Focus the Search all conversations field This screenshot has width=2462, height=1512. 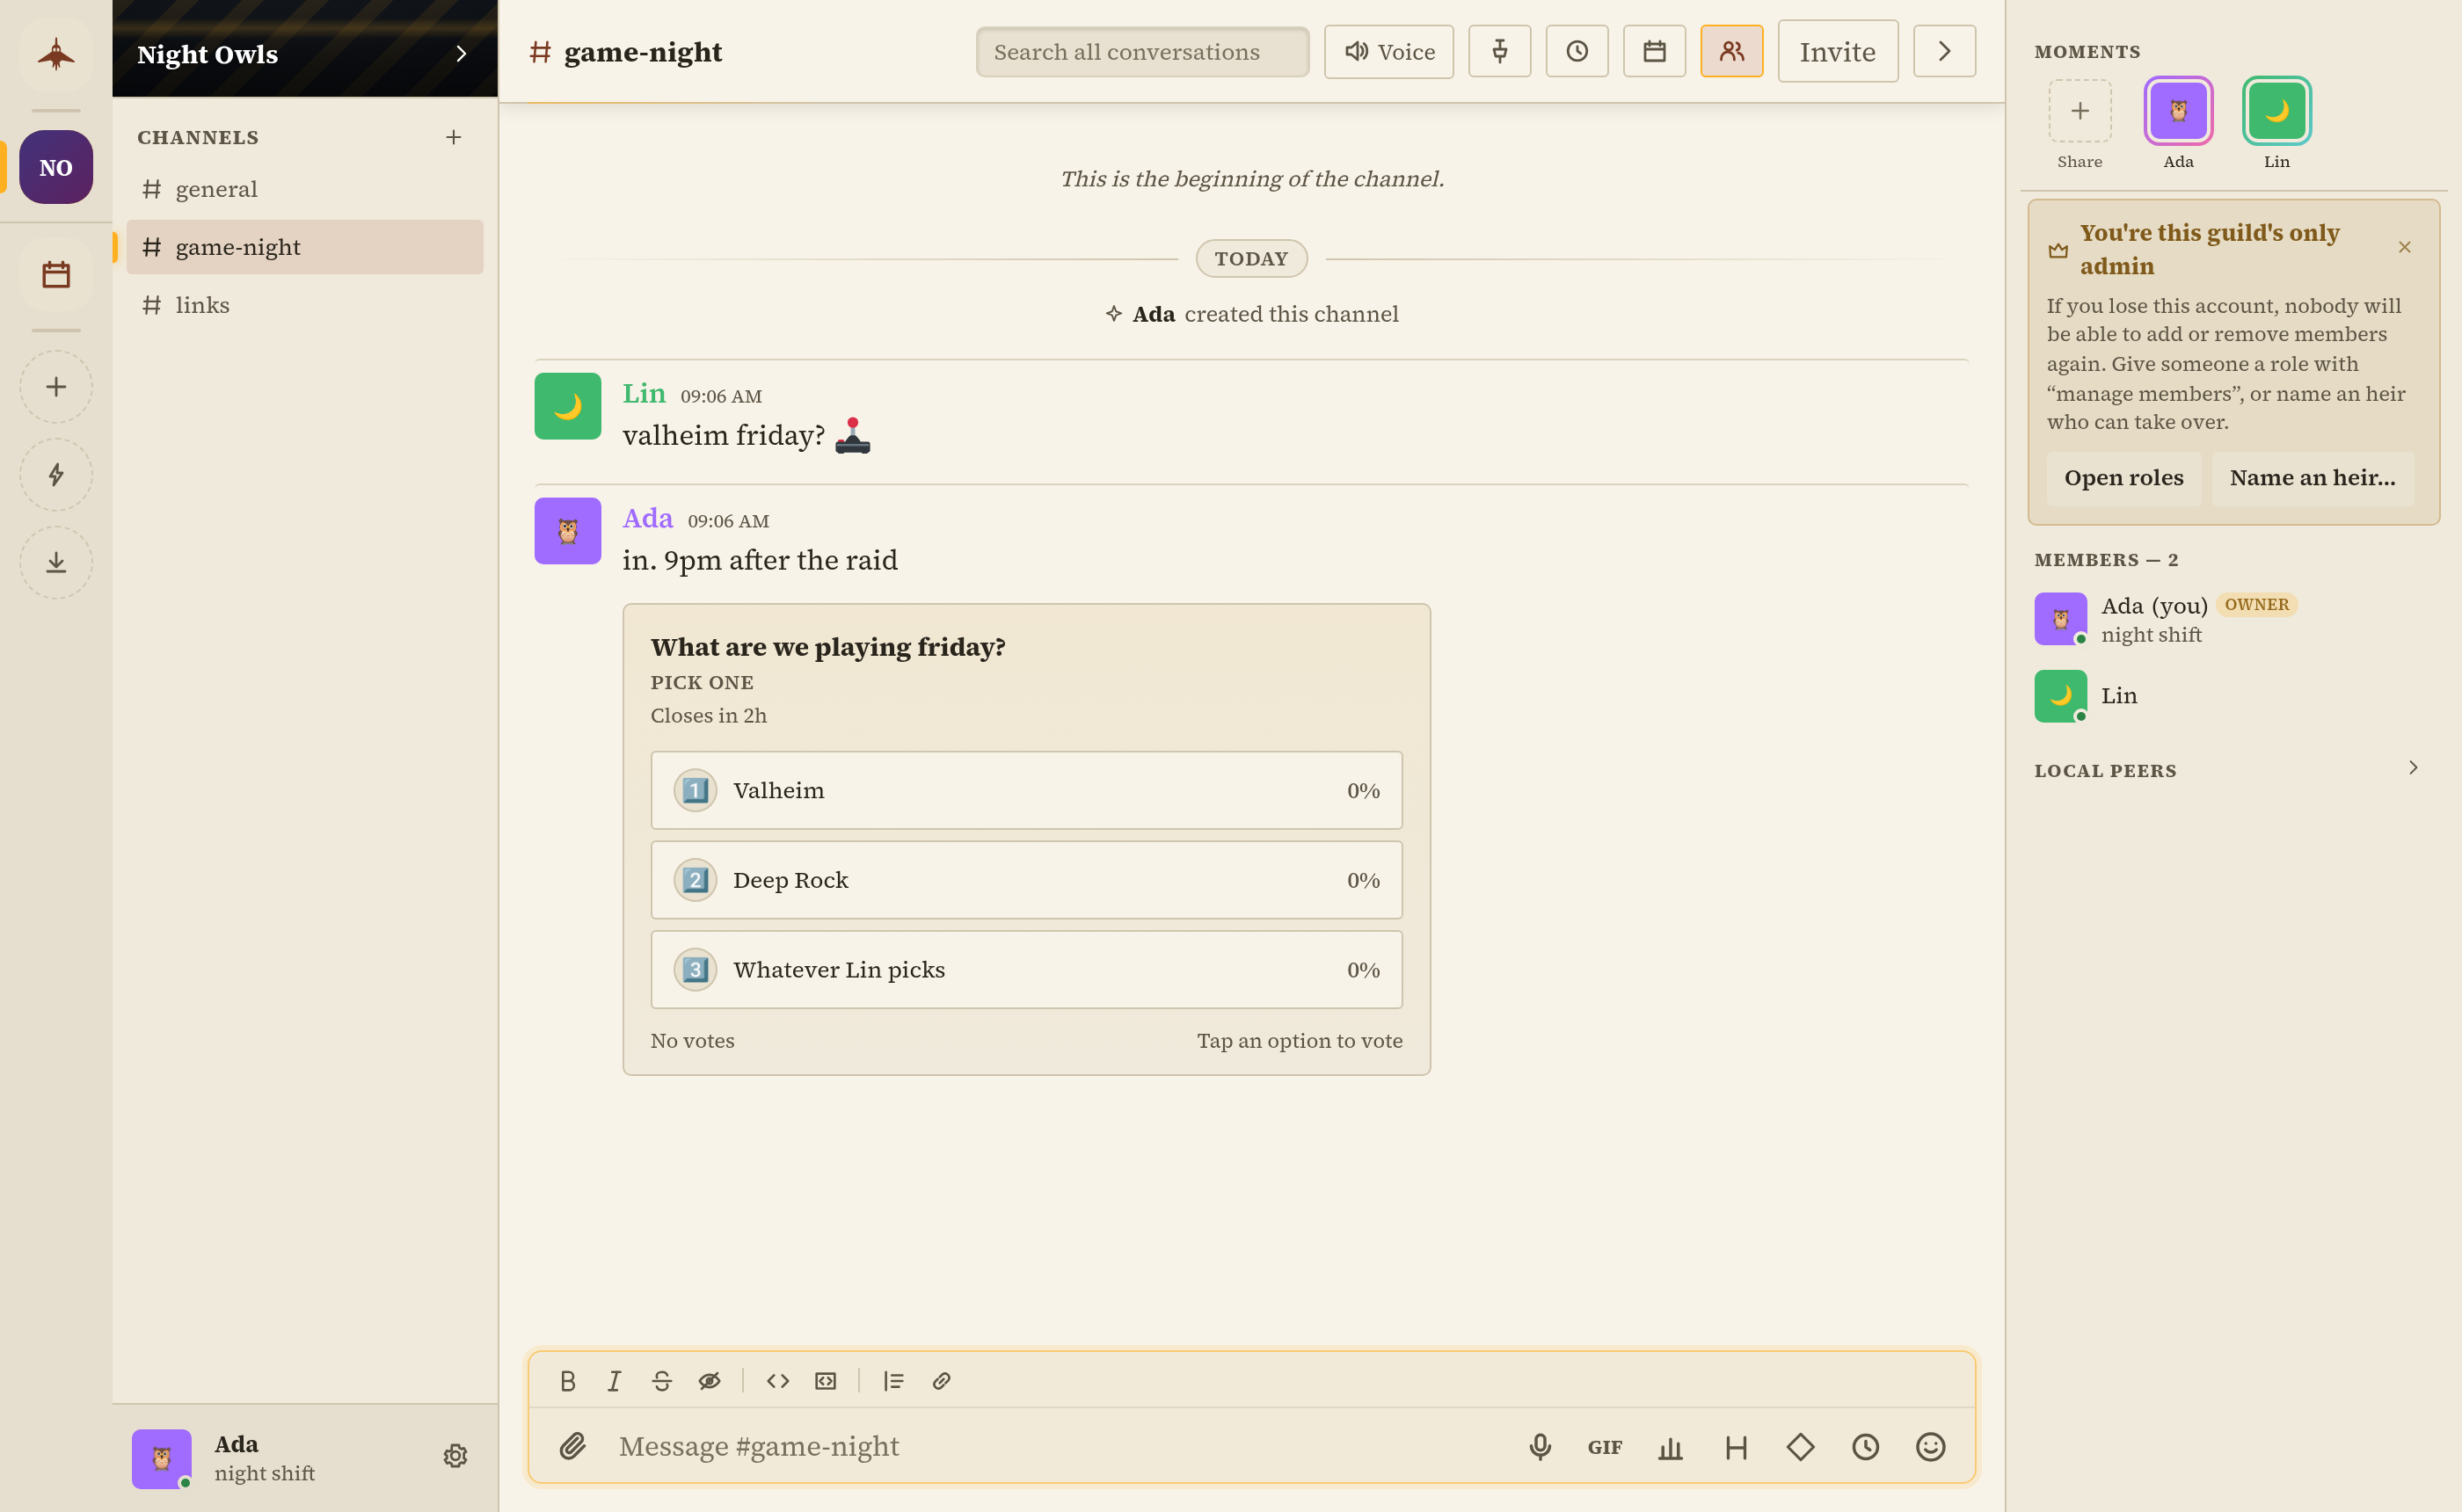pos(1142,51)
